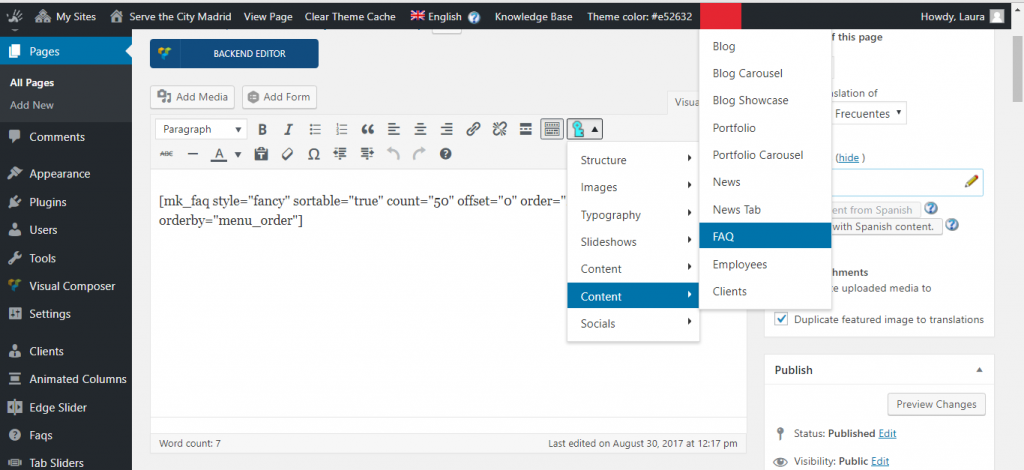The image size is (1024, 470).
Task: Toggle Duplicate featured image to translations checkbox
Action: (x=782, y=319)
